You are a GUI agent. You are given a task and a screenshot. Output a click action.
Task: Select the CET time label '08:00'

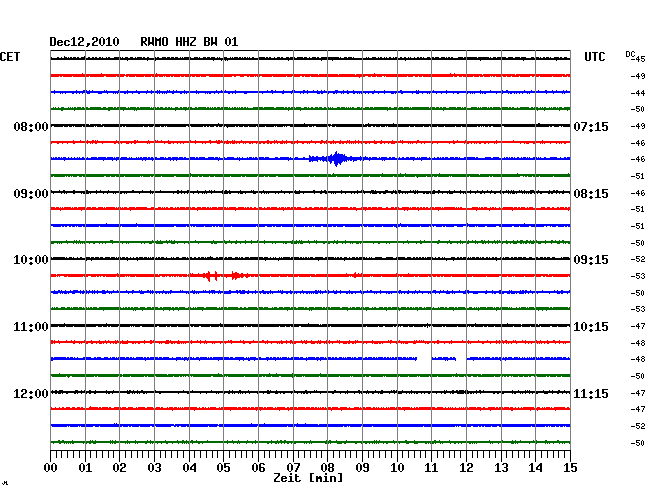tap(31, 126)
